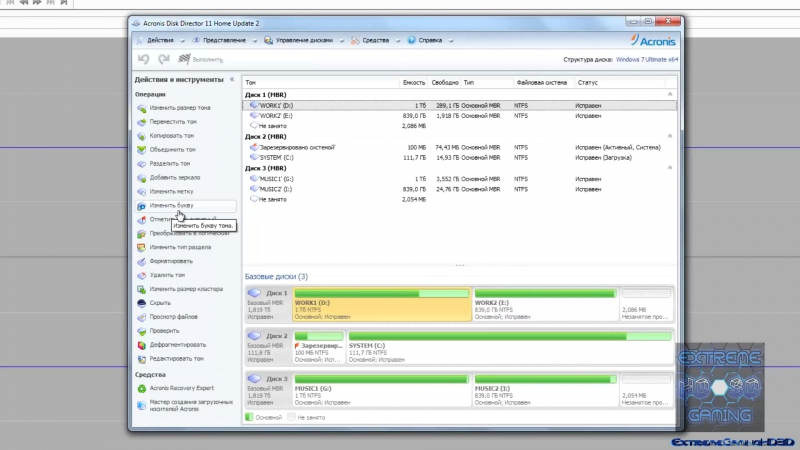Select 'Зарезервировано системой' volume row
Image resolution: width=800 pixels, height=450 pixels.
[x=460, y=147]
